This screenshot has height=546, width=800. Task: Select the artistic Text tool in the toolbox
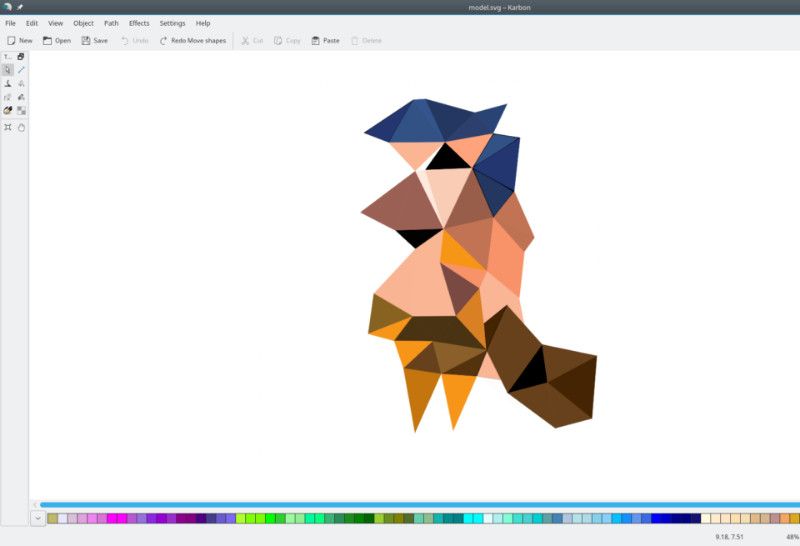click(x=8, y=57)
